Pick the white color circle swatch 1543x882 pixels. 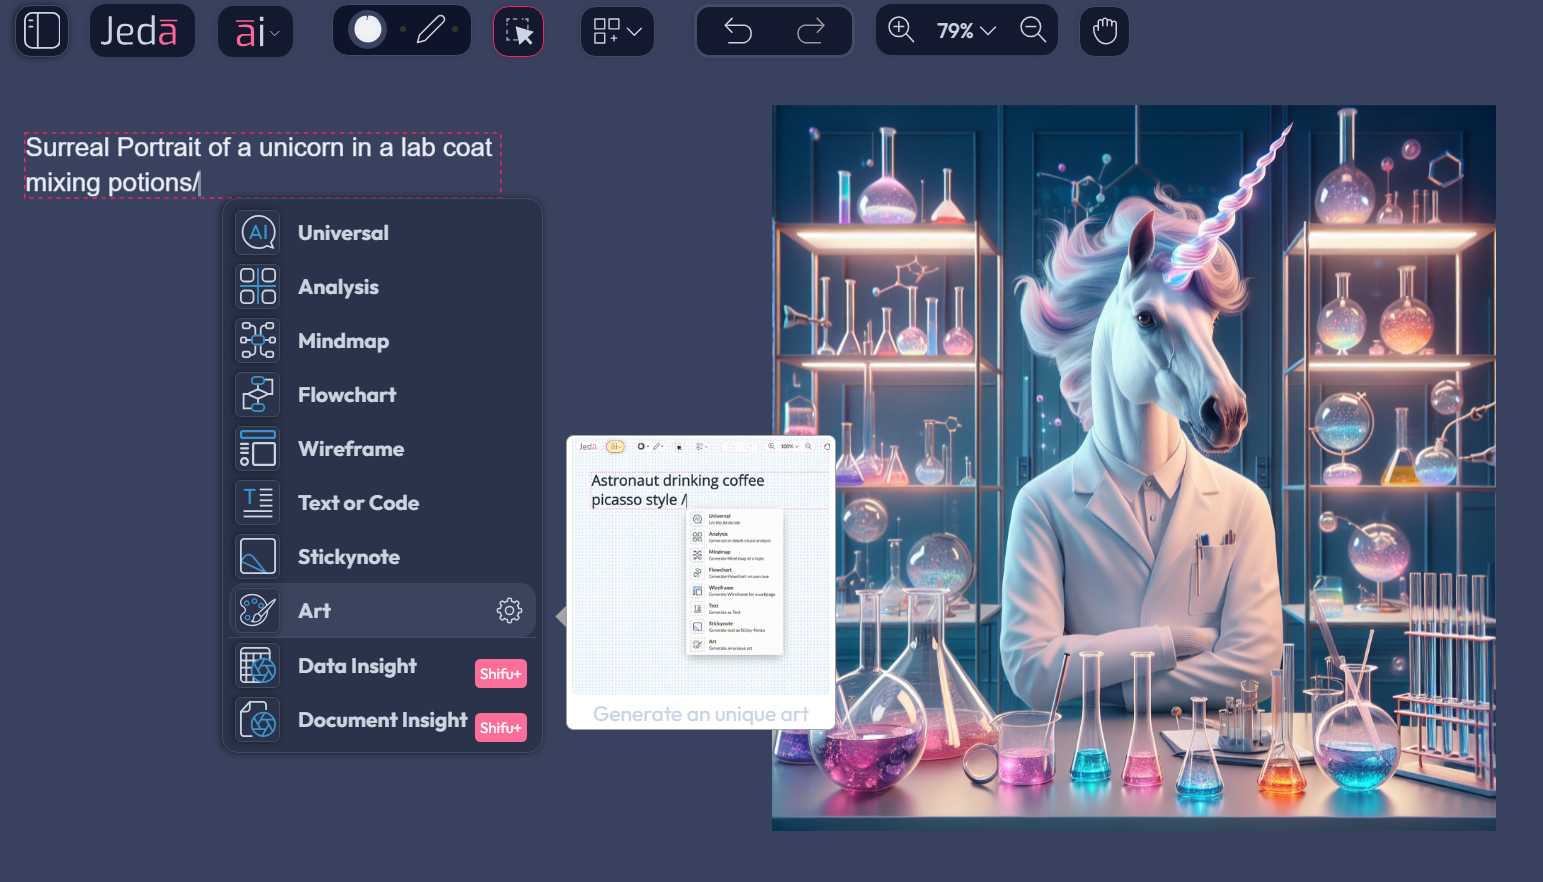coord(368,30)
